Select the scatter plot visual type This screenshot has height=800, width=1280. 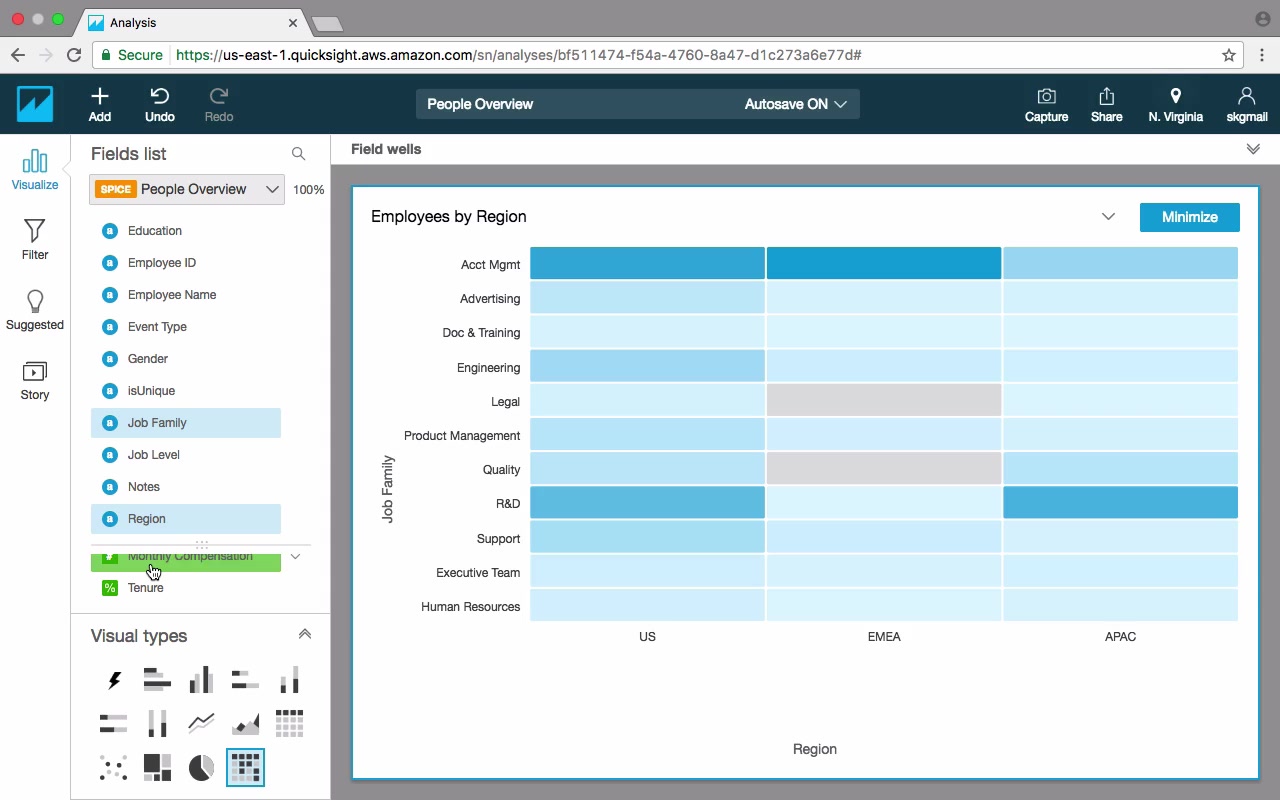point(114,767)
